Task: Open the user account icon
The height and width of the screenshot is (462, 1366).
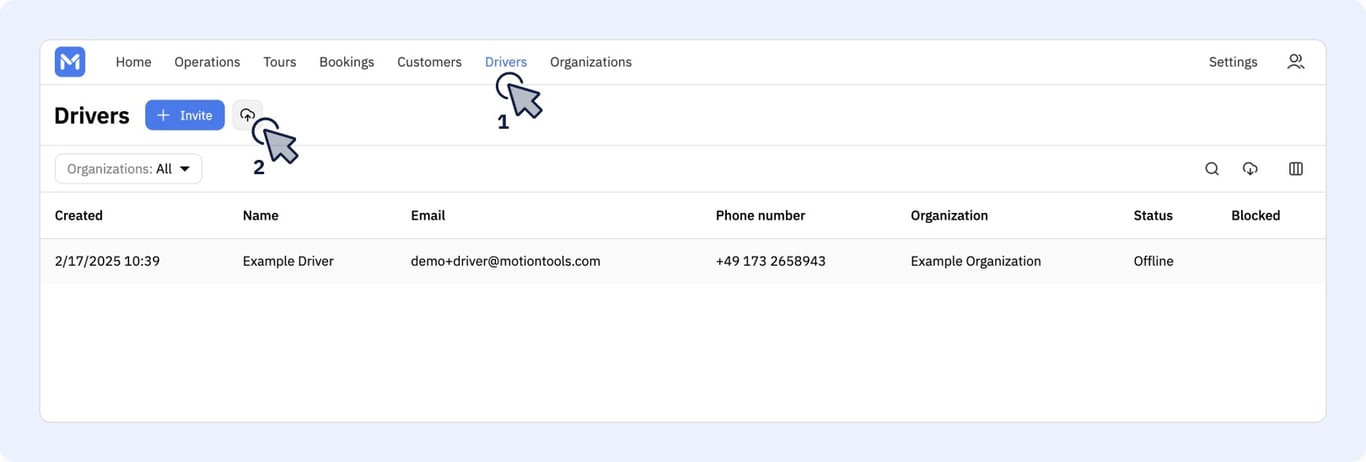Action: [x=1295, y=62]
